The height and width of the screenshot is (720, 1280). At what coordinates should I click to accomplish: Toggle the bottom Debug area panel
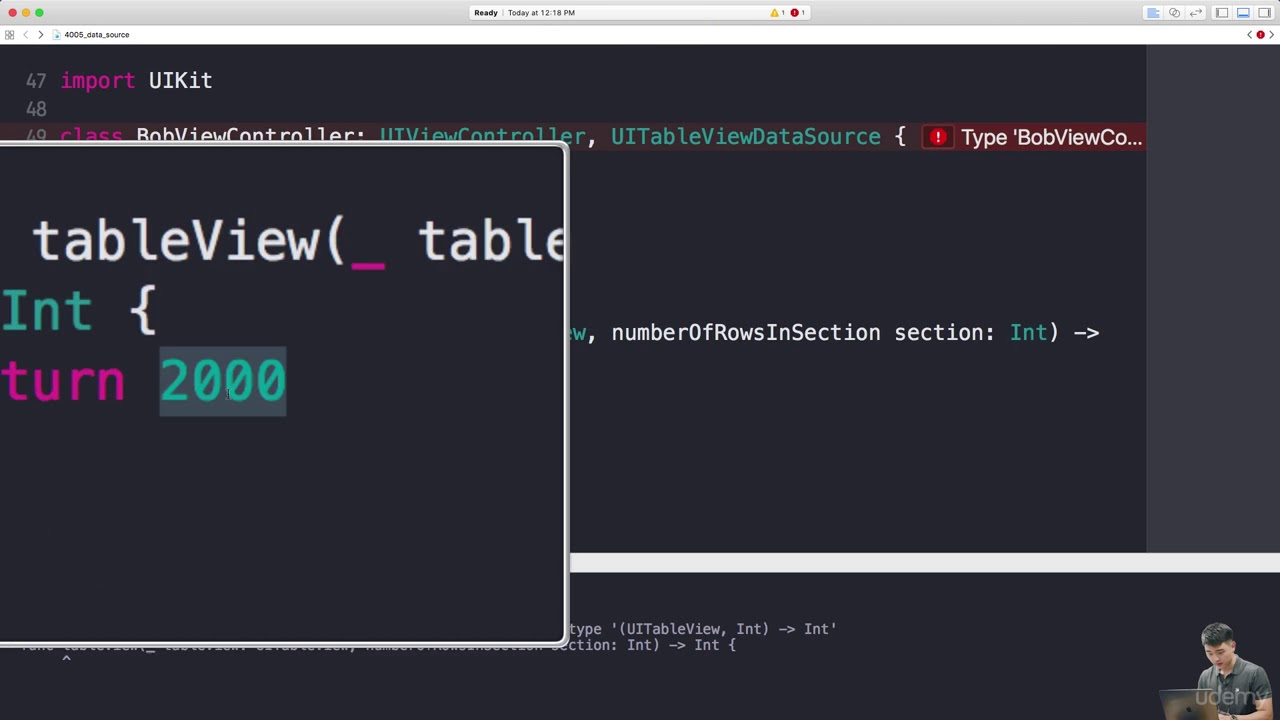coord(1243,13)
